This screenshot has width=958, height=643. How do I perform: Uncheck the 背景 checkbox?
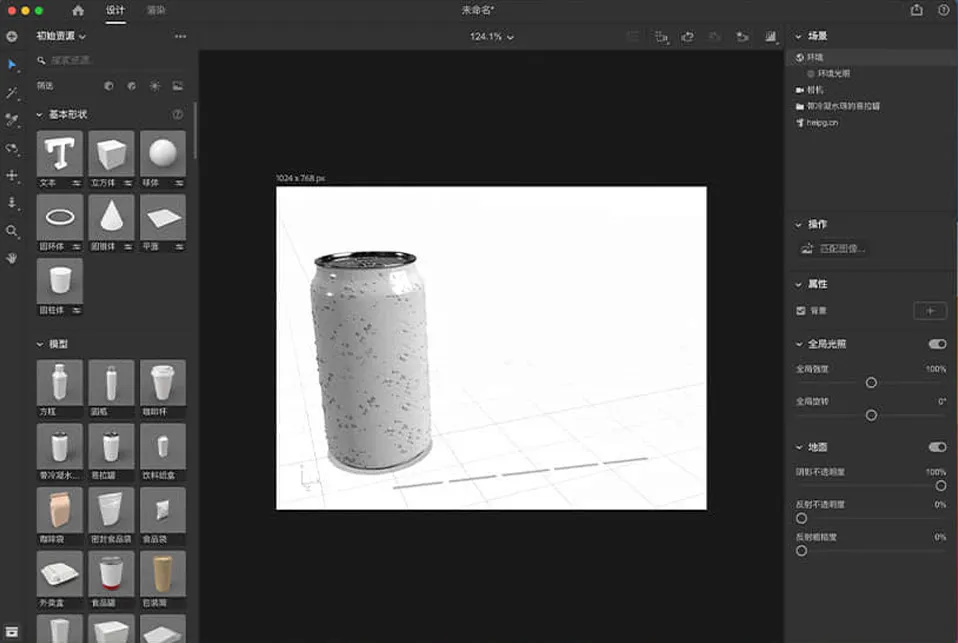point(800,311)
